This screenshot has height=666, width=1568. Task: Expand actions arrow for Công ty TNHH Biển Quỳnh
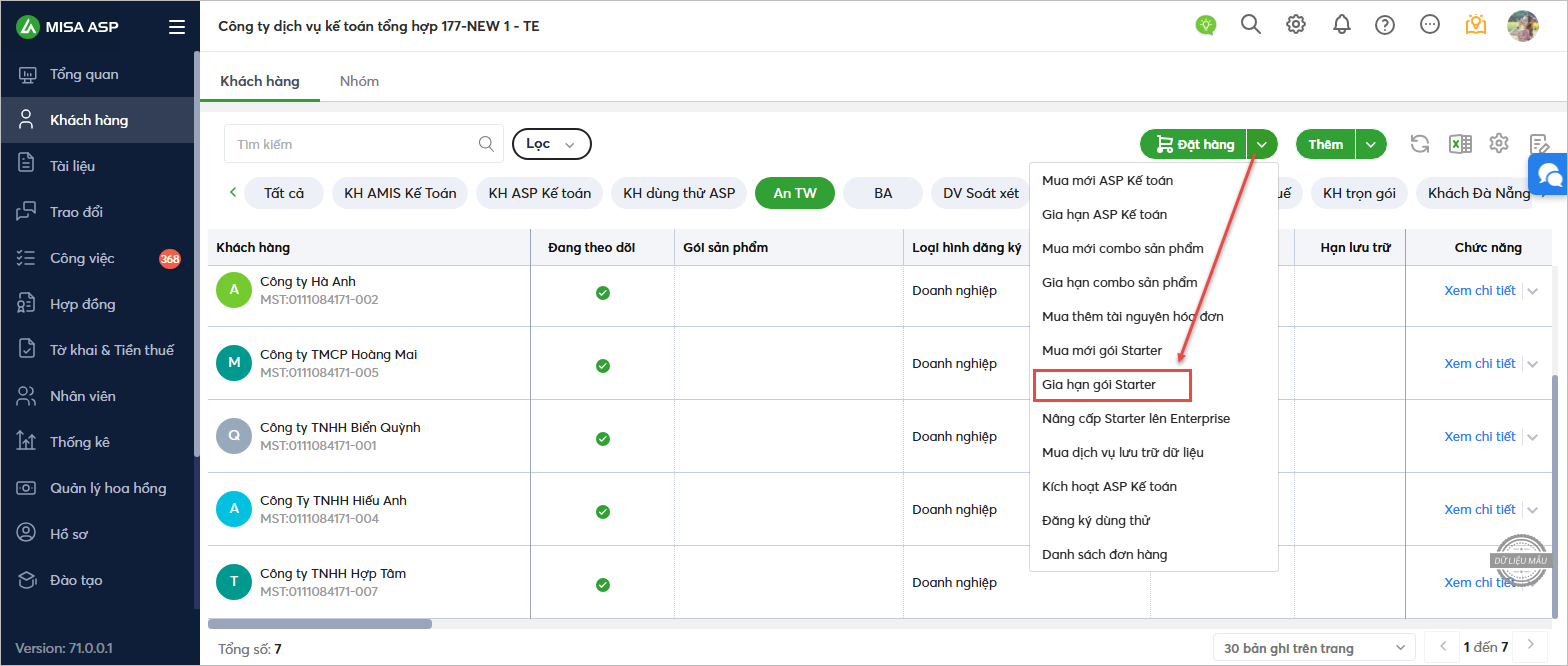(1533, 437)
